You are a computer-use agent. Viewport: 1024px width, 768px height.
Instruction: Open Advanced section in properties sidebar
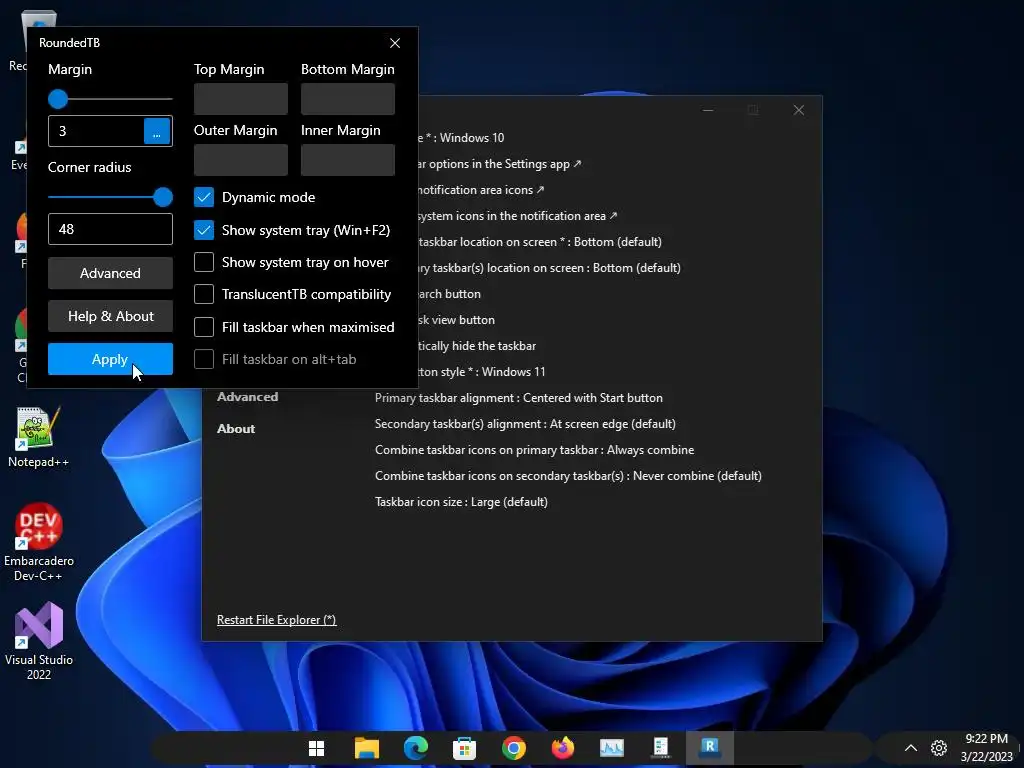click(x=248, y=396)
